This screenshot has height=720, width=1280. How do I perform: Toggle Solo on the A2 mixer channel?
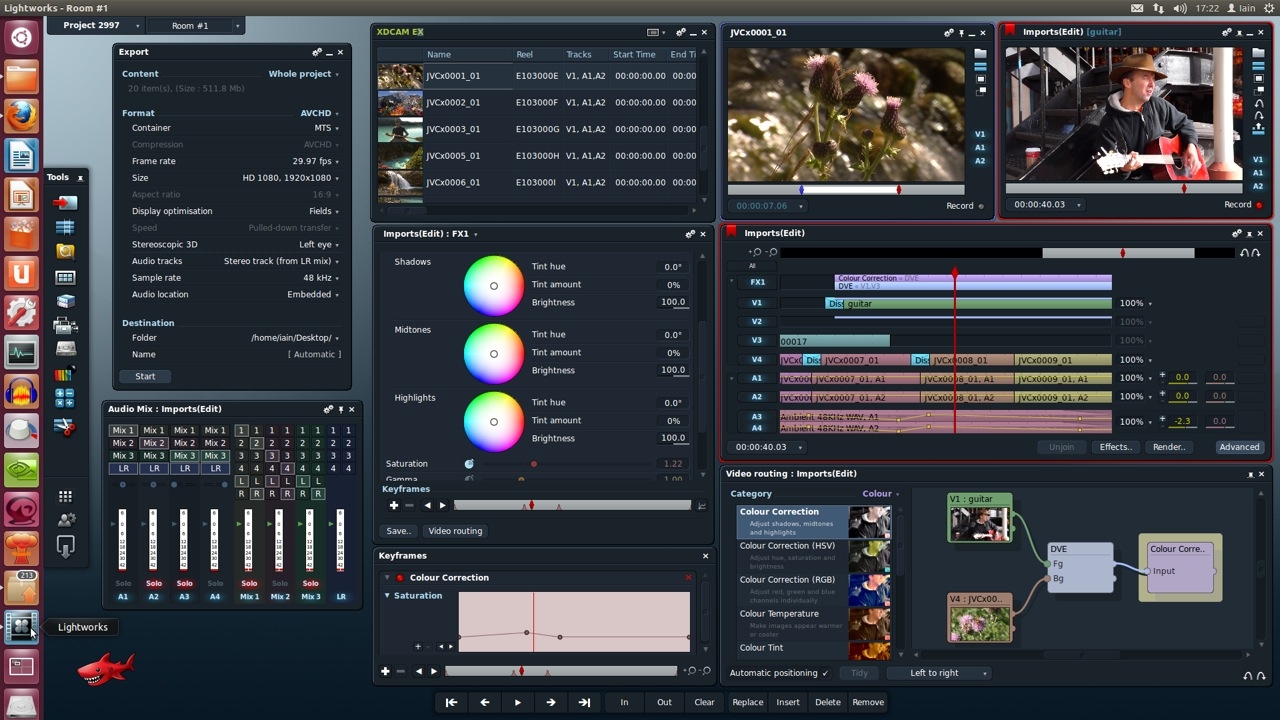point(154,583)
